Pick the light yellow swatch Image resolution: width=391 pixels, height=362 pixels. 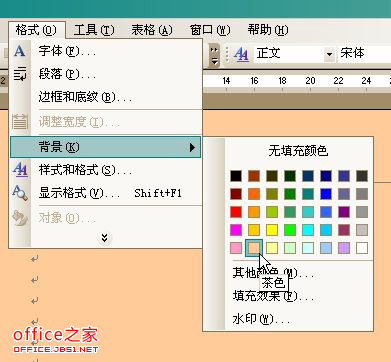[272, 248]
